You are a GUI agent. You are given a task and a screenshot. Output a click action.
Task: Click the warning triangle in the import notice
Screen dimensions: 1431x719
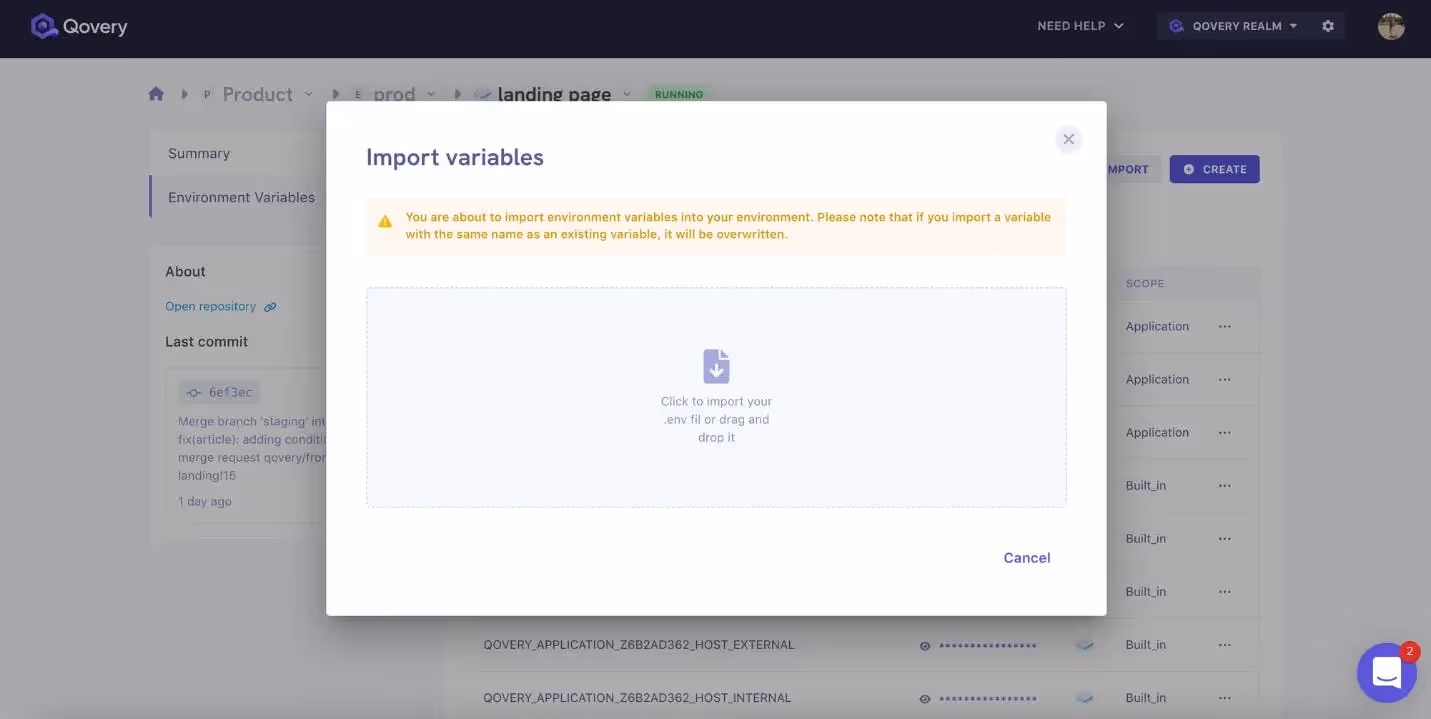pyautogui.click(x=384, y=220)
